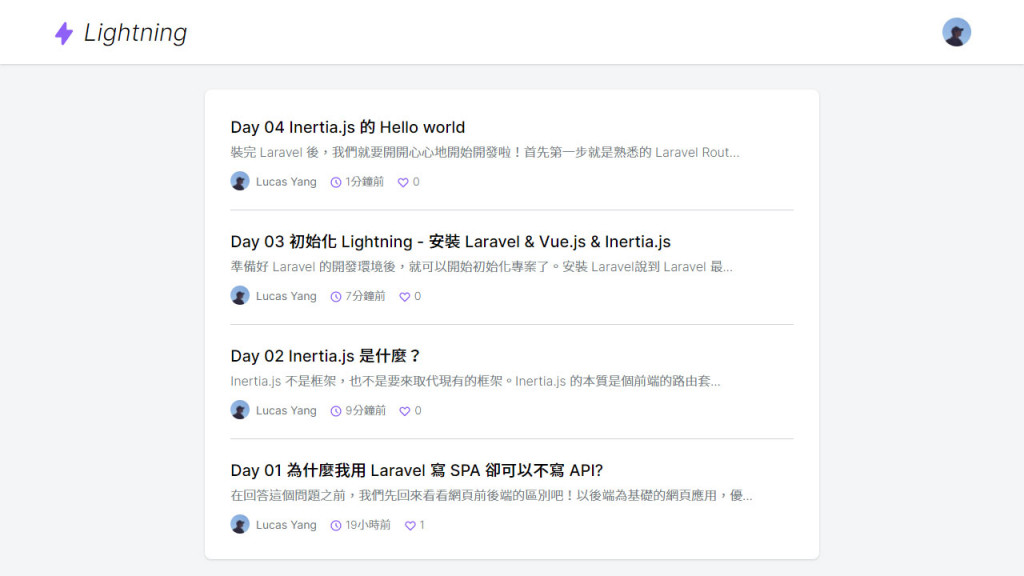Click the clock icon beside 19小時前
The image size is (1024, 576).
[336, 525]
